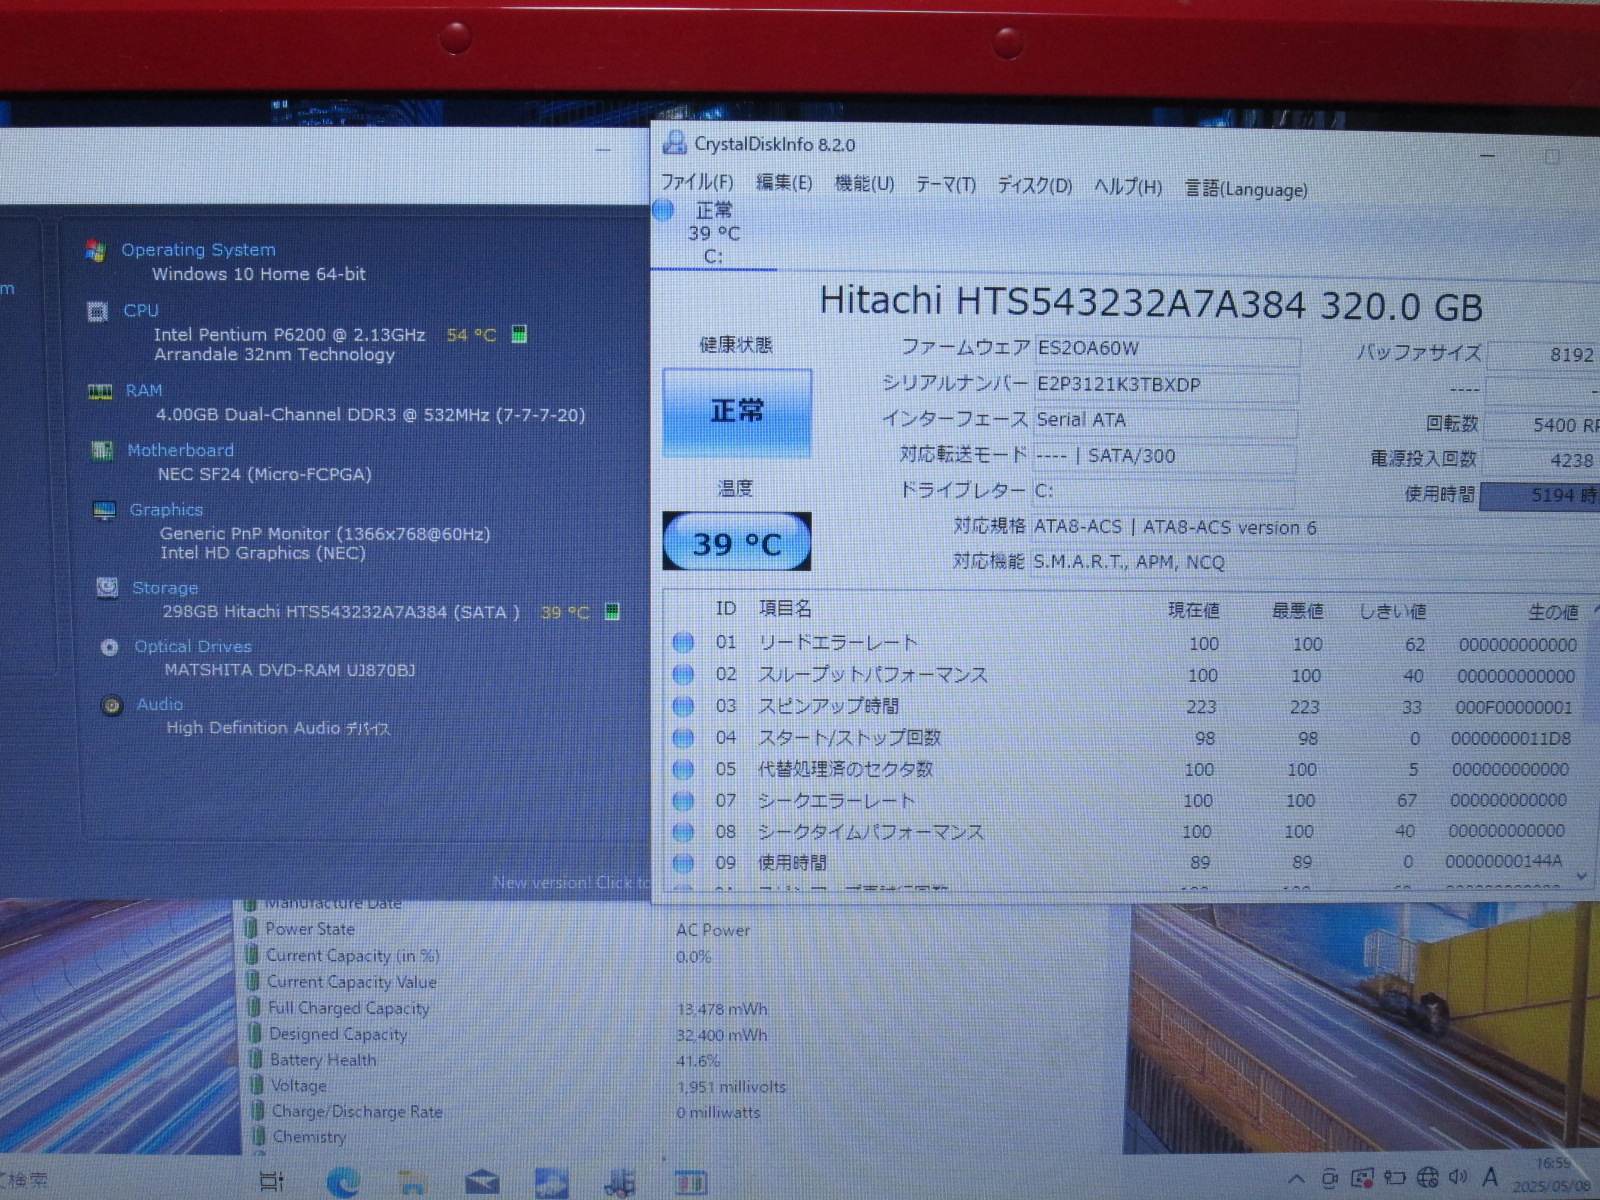Click the disc icon beside Optical Drives

tap(109, 647)
